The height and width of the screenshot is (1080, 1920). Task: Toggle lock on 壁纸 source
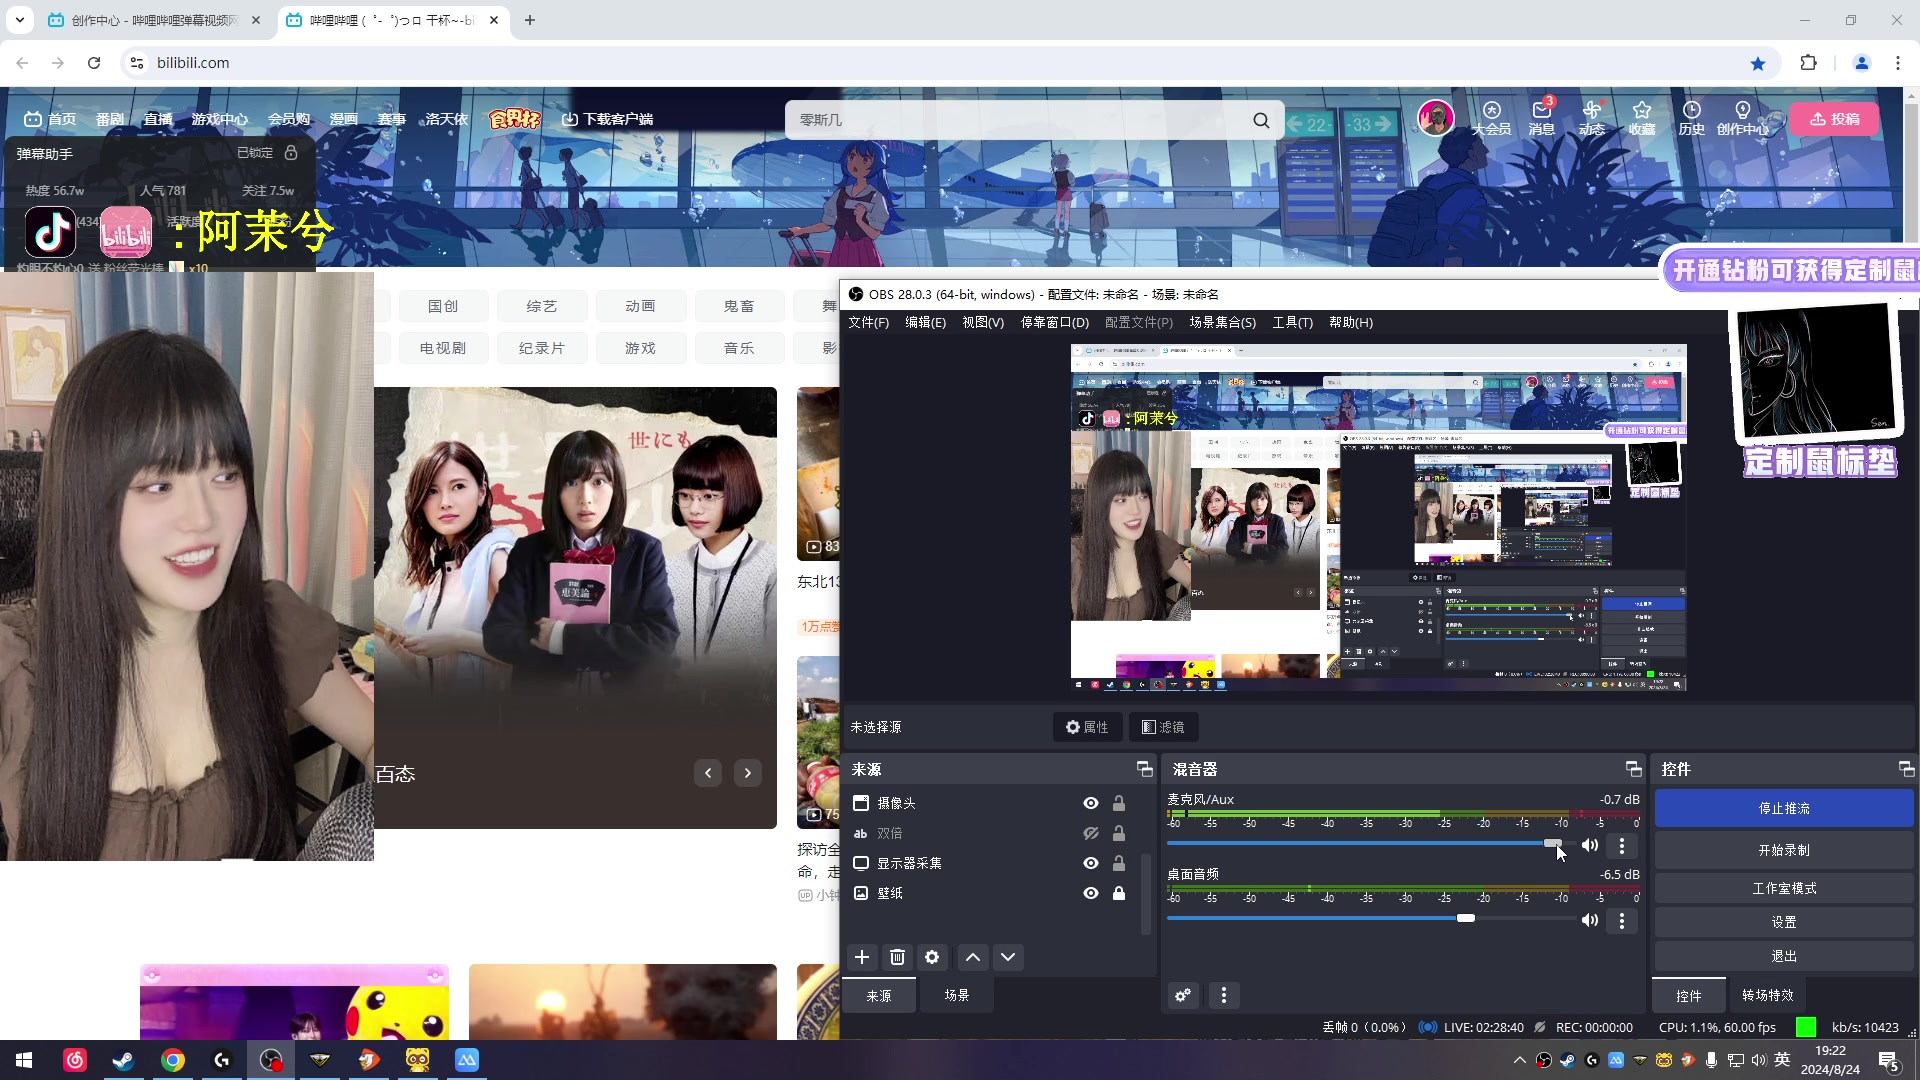point(1119,893)
